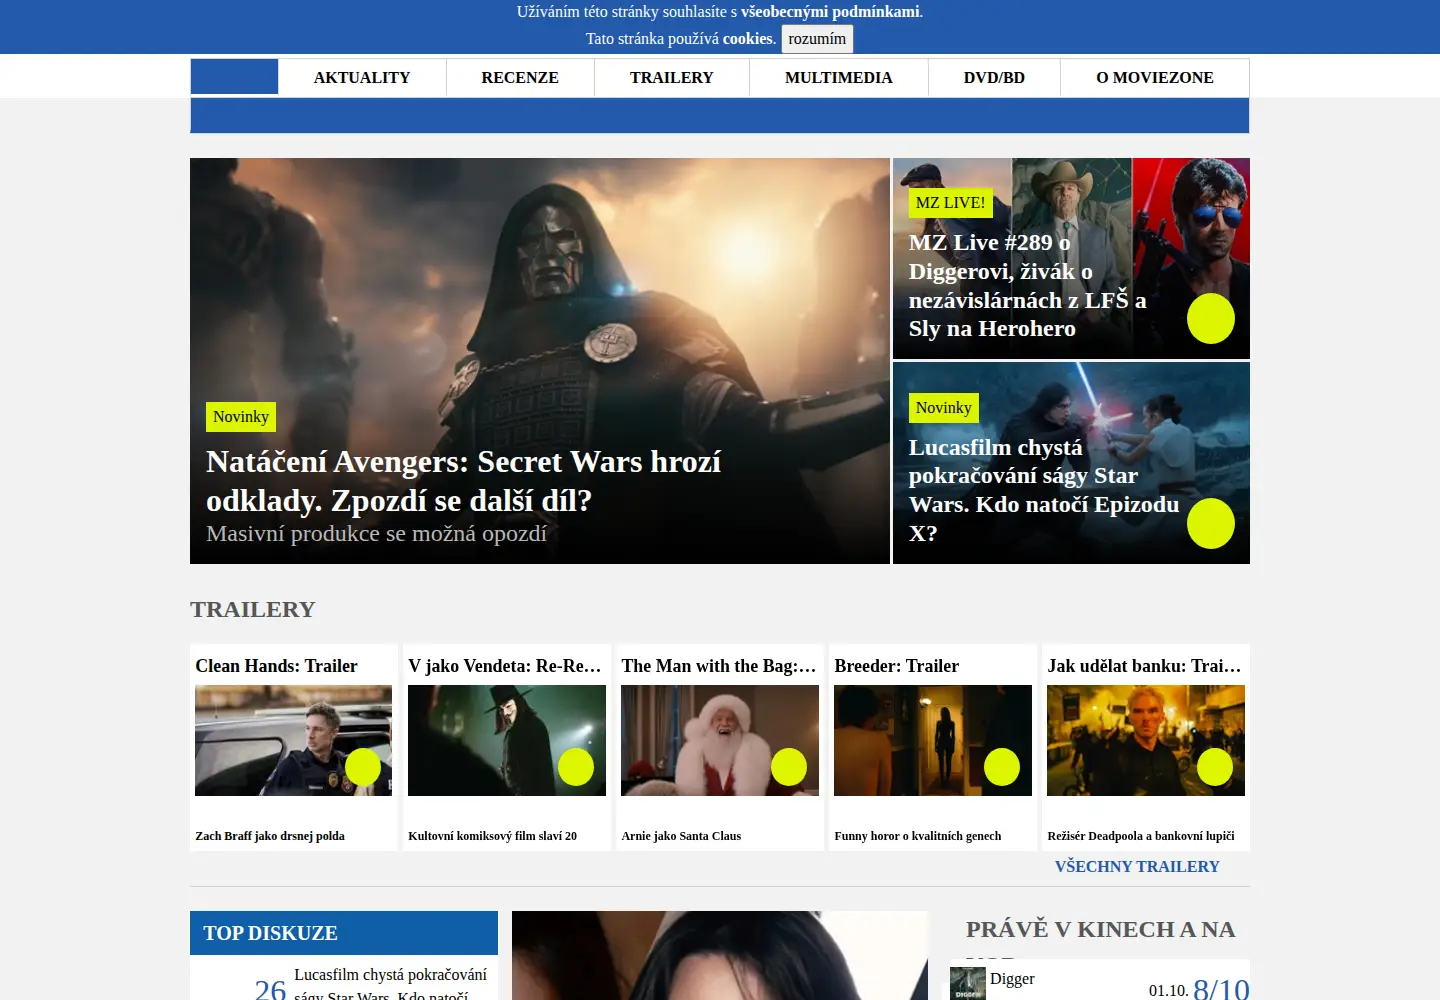Click 'Zach Braff jako drsnej polda' caption

[x=270, y=836]
